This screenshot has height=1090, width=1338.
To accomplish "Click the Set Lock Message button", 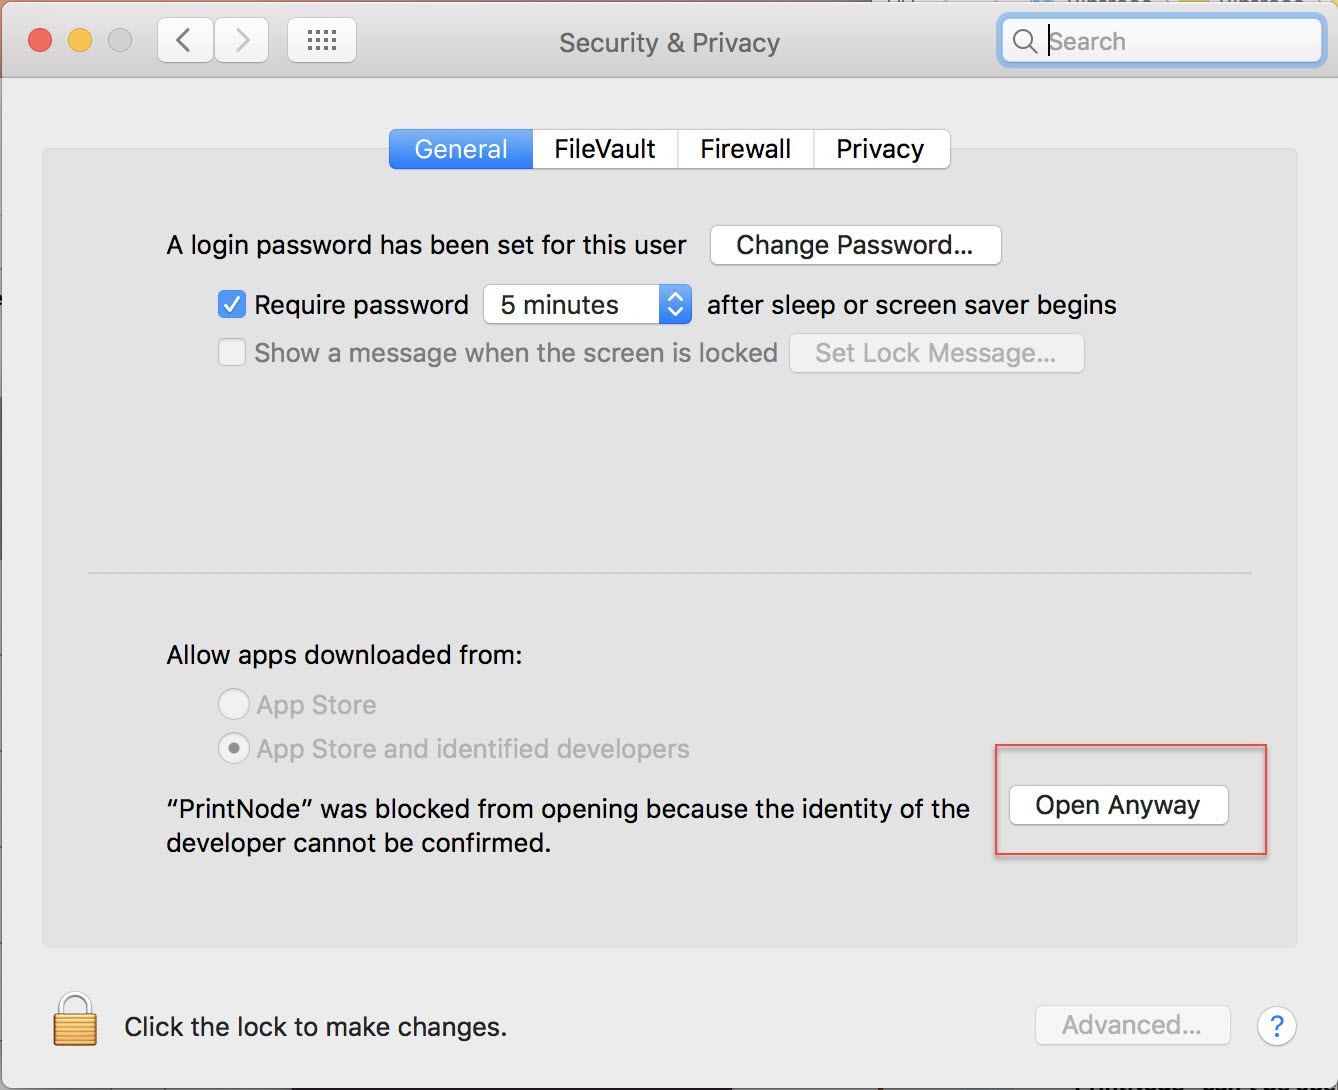I will click(x=936, y=353).
